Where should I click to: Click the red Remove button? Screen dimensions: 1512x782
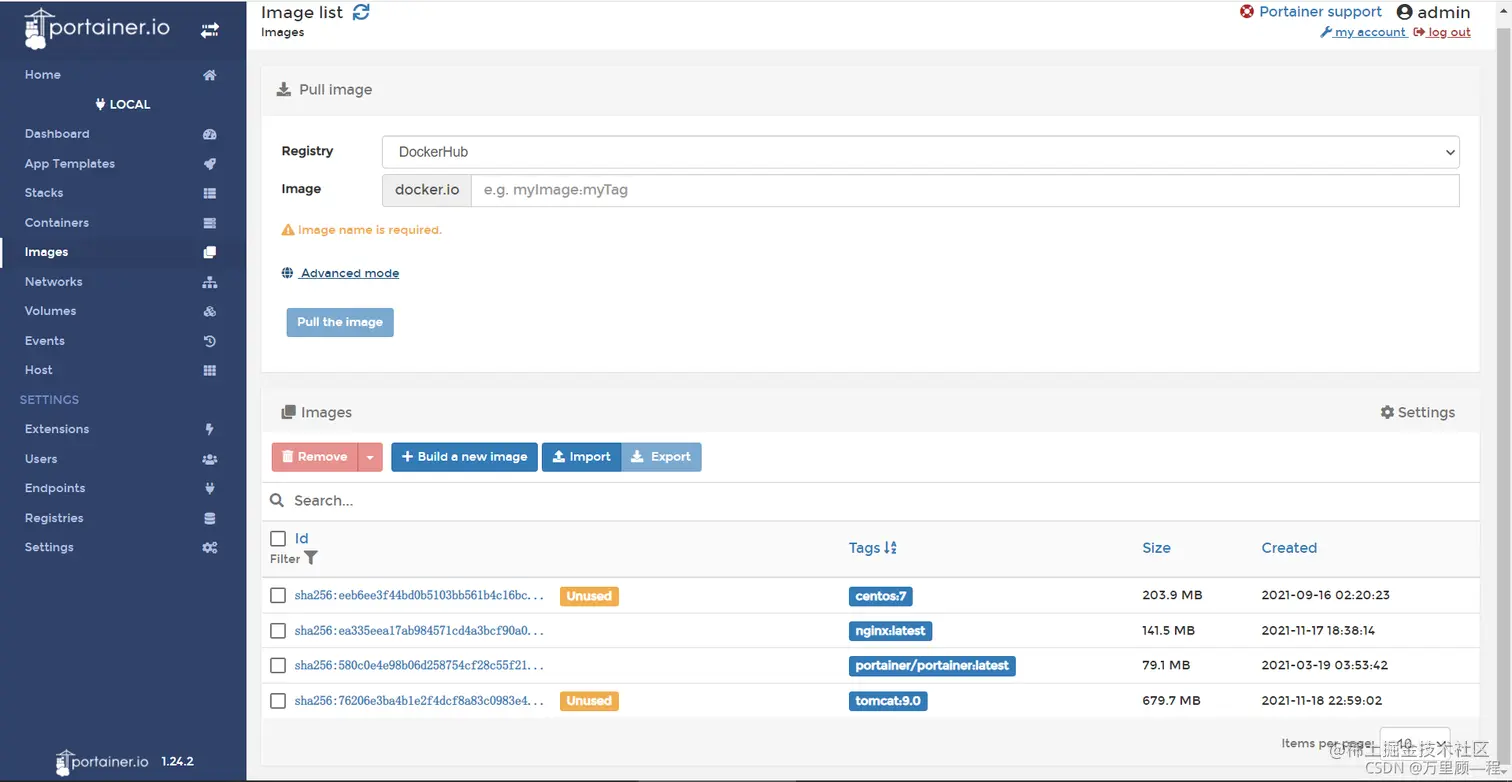click(x=314, y=457)
